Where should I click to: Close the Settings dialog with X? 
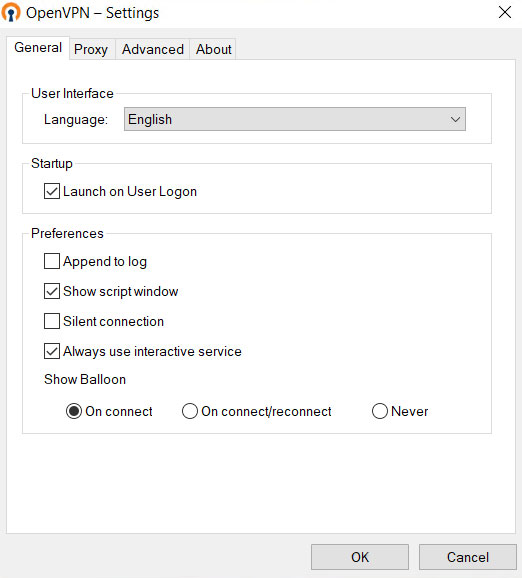point(505,12)
